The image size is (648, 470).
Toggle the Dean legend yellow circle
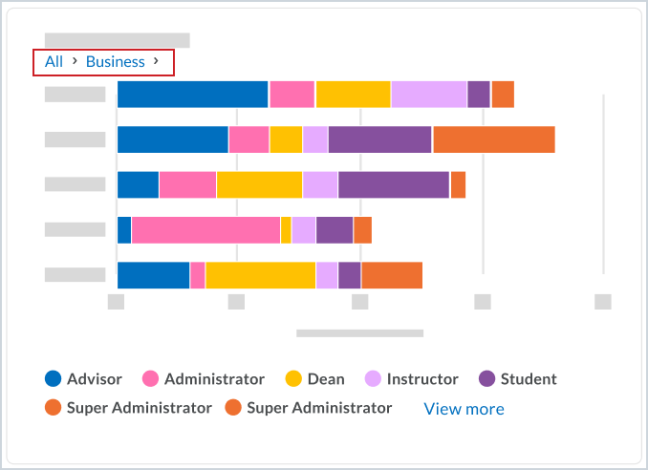(294, 379)
